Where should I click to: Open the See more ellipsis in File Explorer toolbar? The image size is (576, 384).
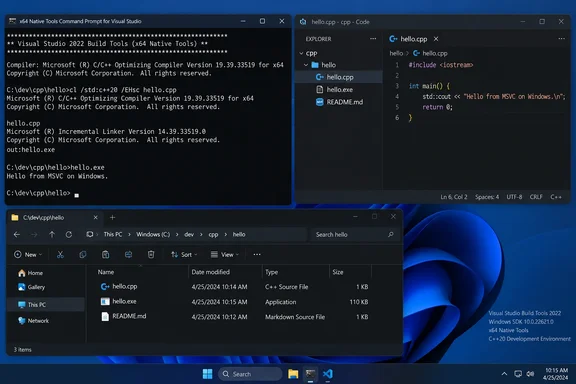click(x=257, y=254)
